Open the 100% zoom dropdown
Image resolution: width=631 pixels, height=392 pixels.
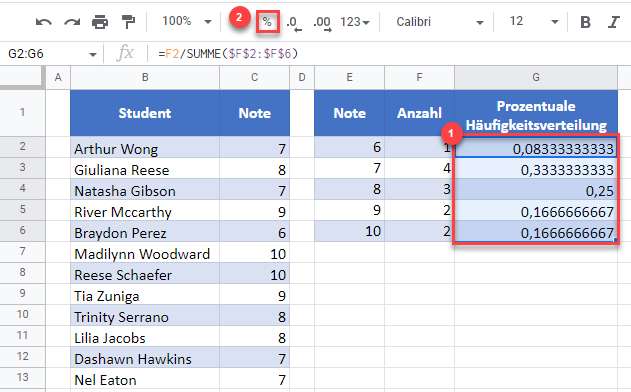tap(186, 21)
